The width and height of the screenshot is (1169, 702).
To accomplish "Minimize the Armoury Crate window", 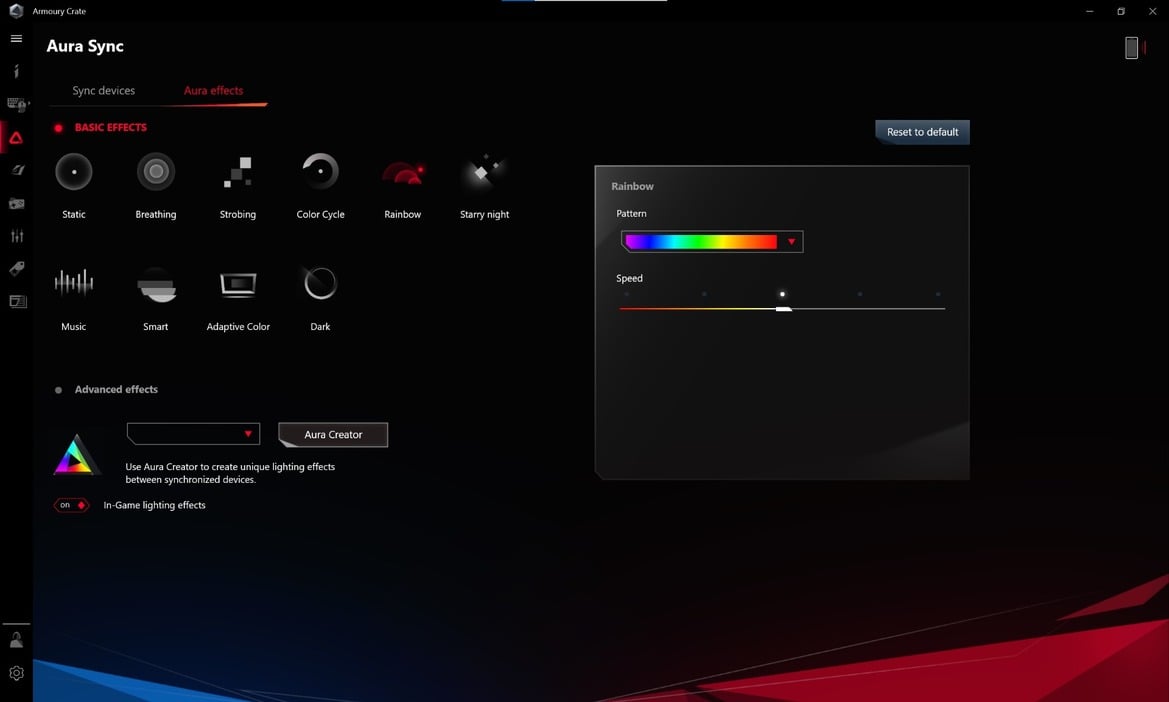I will (1089, 11).
